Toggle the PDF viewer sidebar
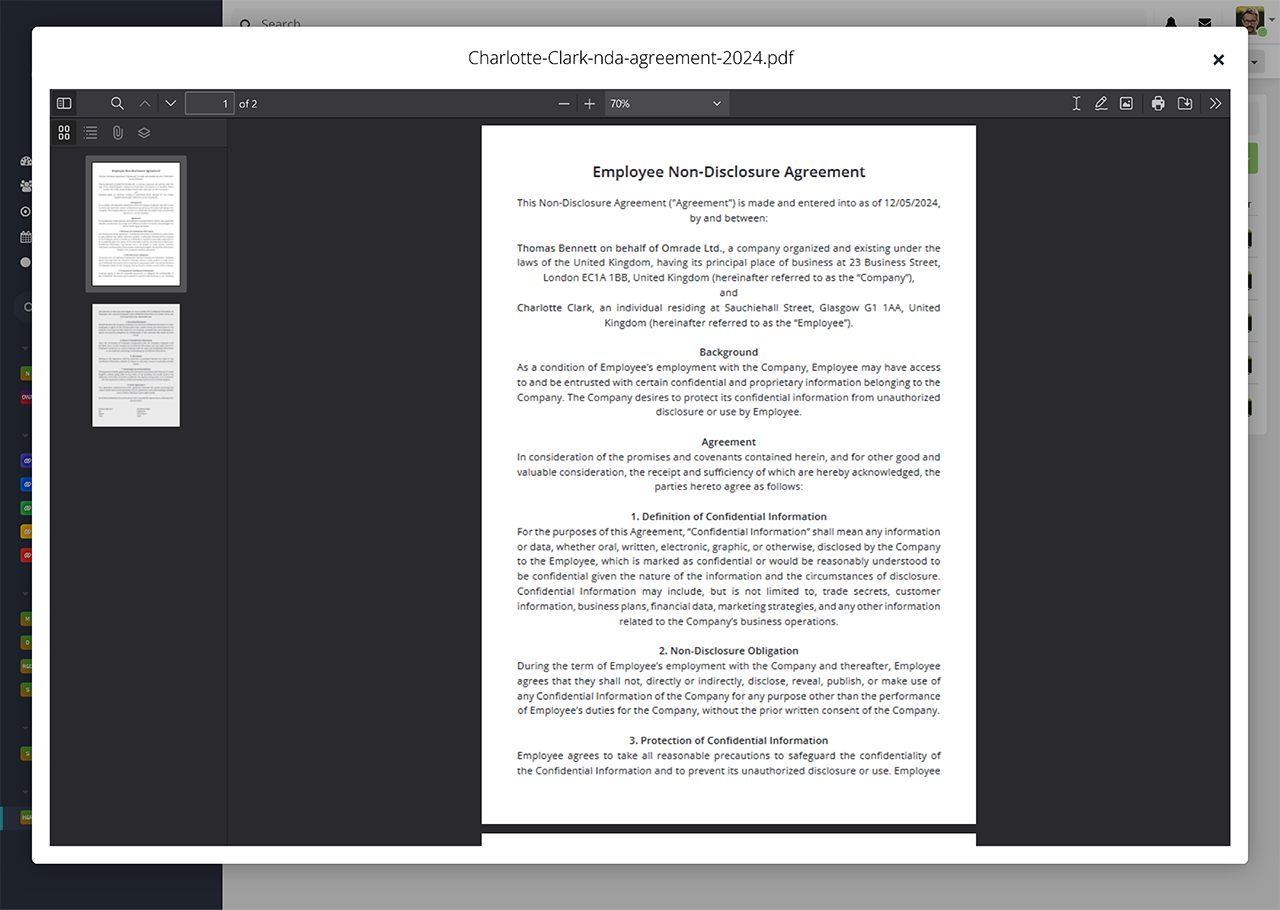The width and height of the screenshot is (1280, 910). pyautogui.click(x=64, y=103)
